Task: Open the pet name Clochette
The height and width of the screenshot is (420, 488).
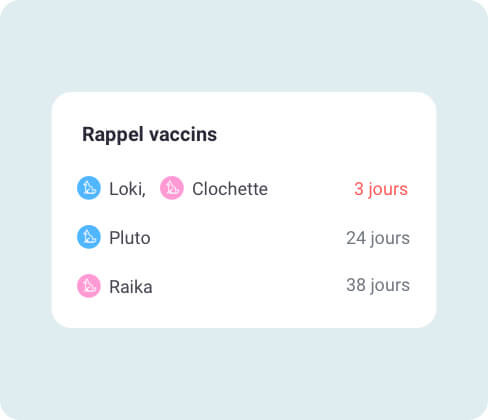Action: [x=230, y=189]
